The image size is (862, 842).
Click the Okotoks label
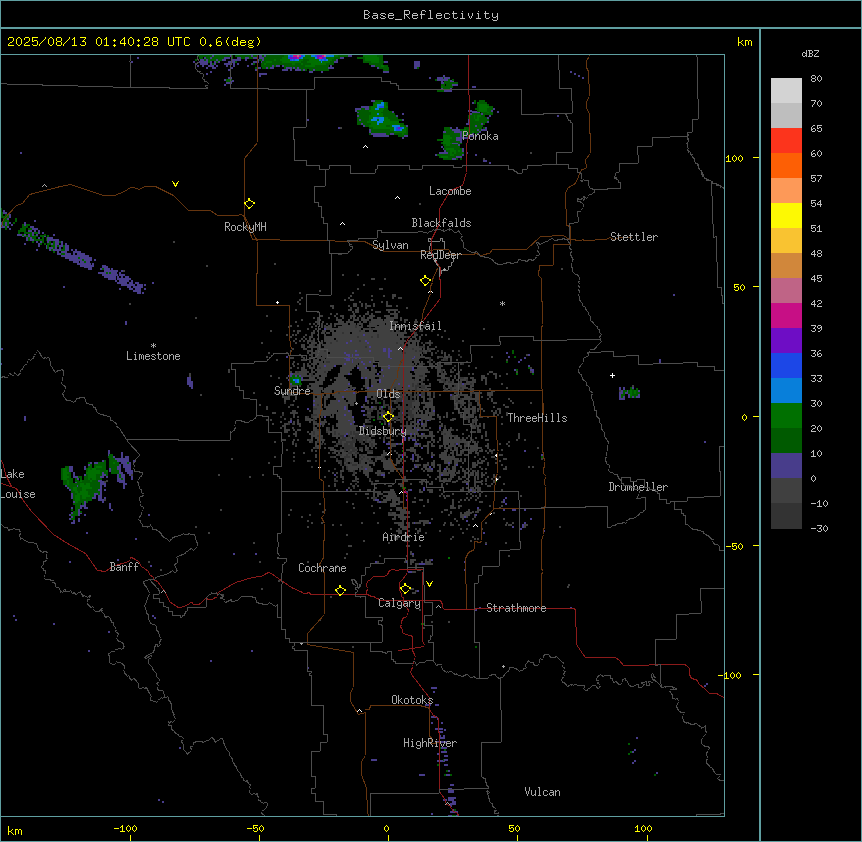[x=412, y=700]
